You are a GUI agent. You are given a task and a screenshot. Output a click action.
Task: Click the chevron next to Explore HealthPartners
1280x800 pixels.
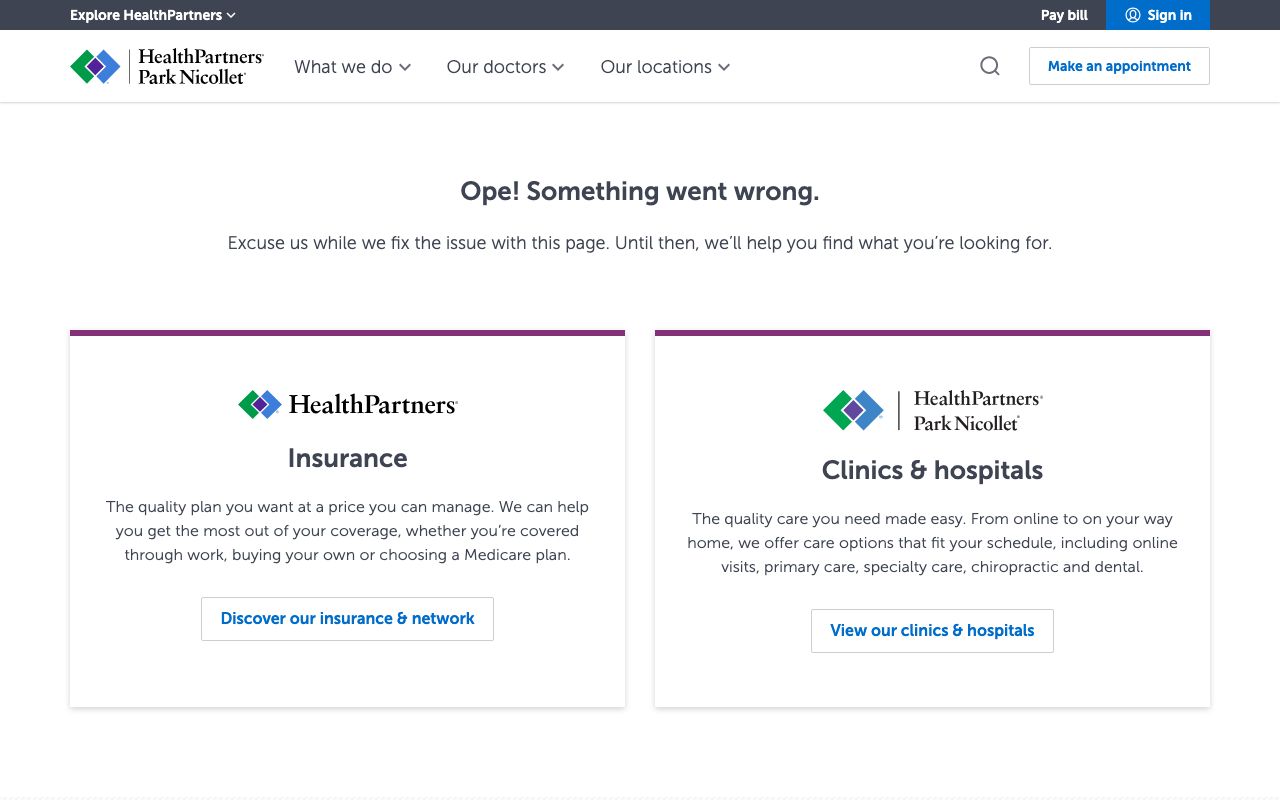click(x=231, y=15)
